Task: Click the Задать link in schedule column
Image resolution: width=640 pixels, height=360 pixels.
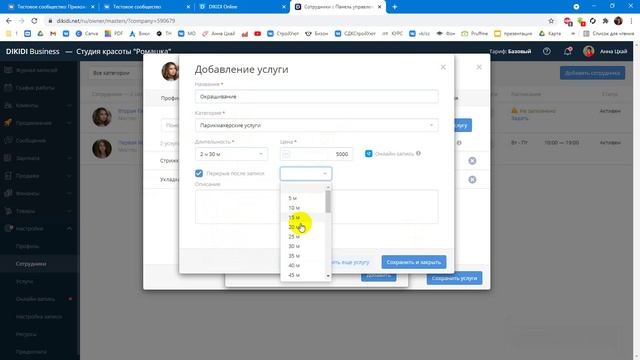Action: tap(520, 118)
